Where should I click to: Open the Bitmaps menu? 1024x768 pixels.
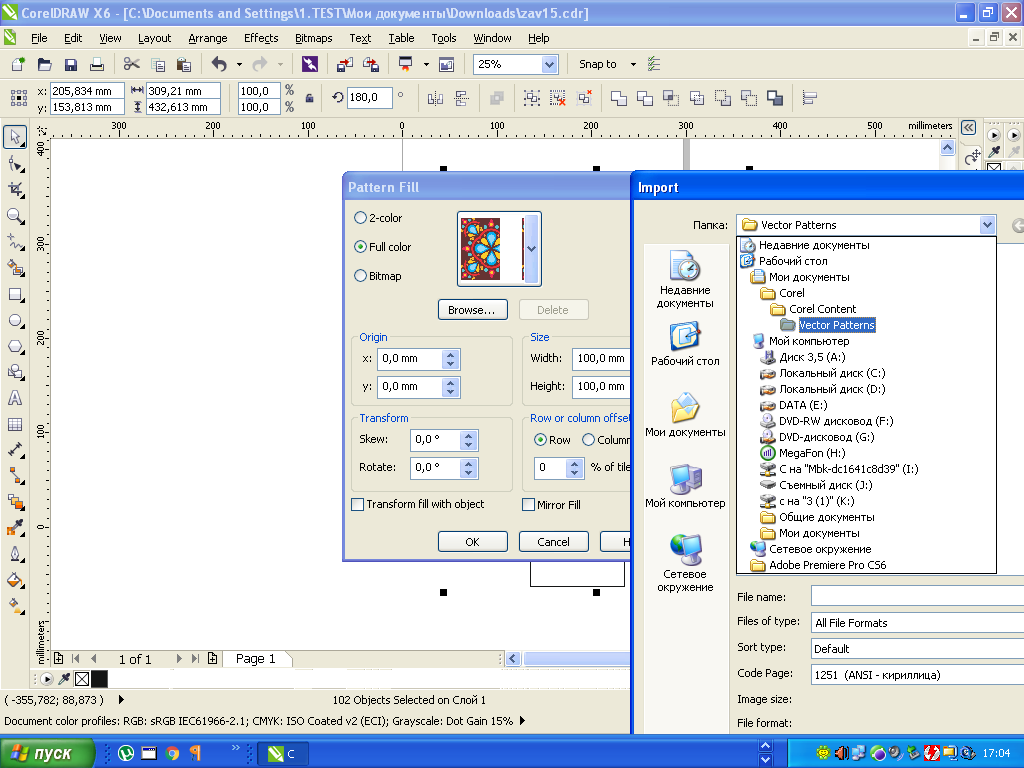click(x=313, y=38)
